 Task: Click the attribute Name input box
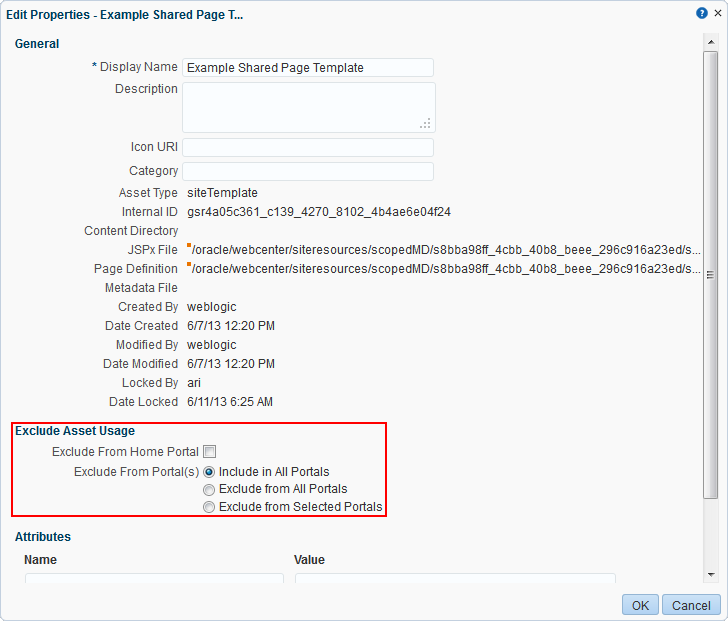point(154,578)
